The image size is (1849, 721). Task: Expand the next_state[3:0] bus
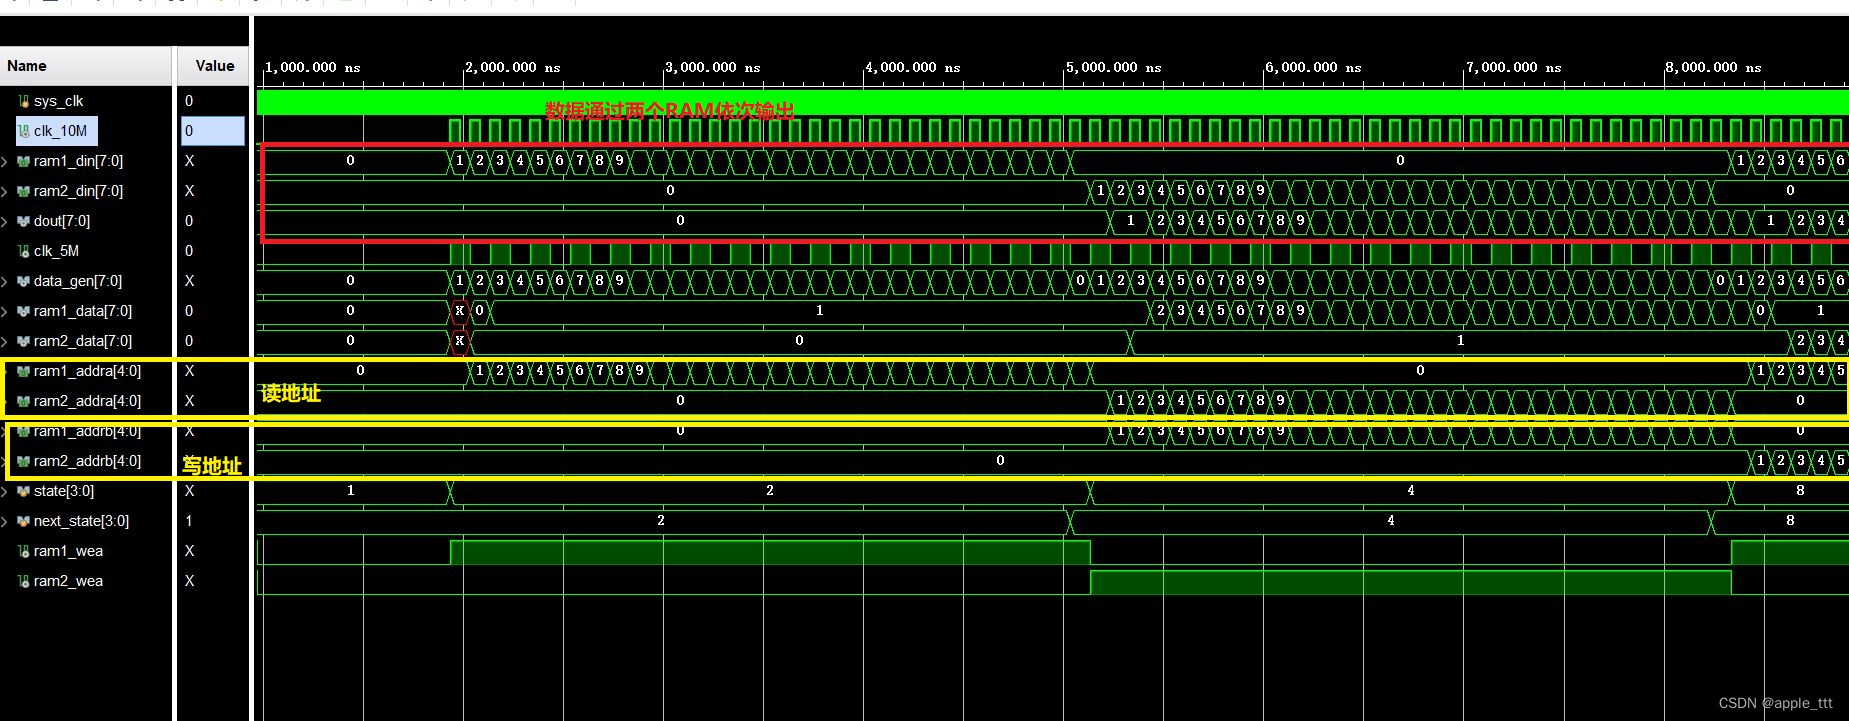(x=5, y=521)
